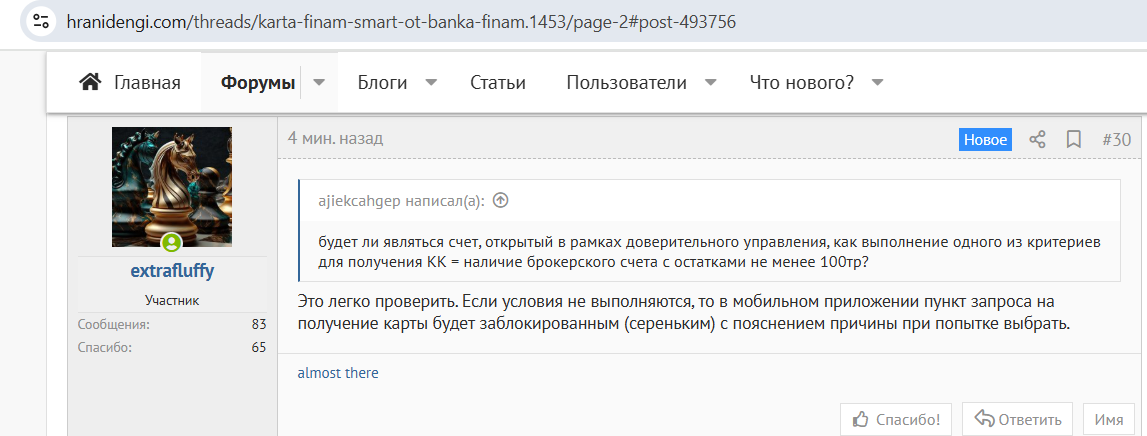Expand the Блоги dropdown arrow
Viewport: 1147px width, 436px height.
pos(432,83)
